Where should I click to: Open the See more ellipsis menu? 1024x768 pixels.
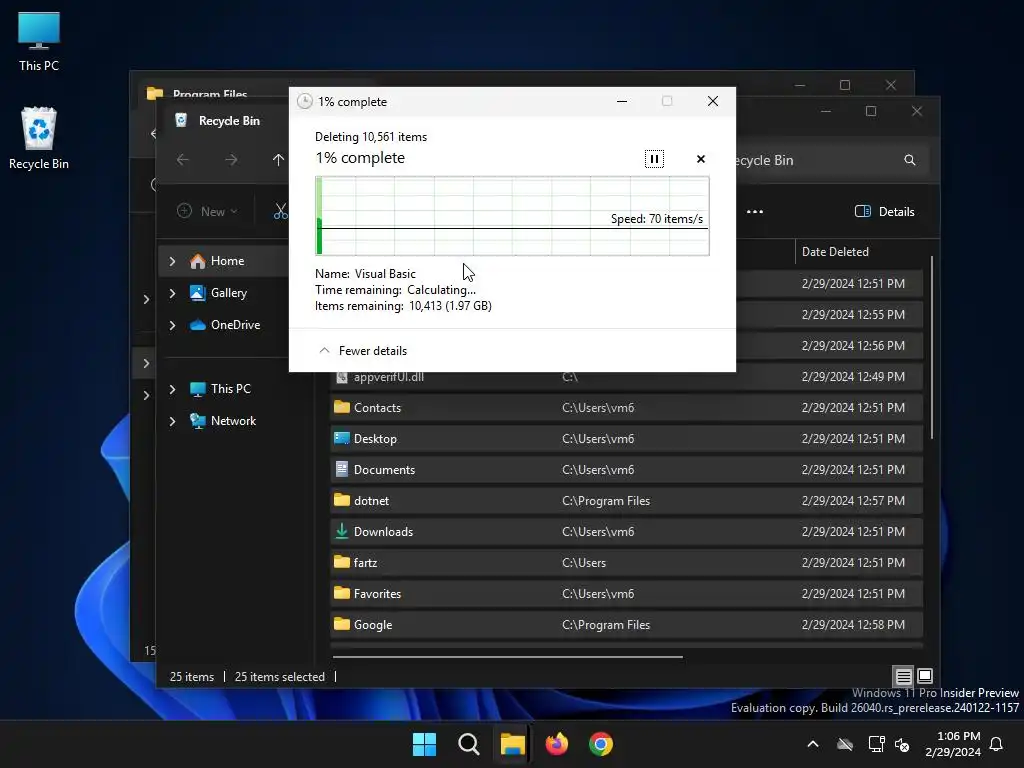(755, 212)
